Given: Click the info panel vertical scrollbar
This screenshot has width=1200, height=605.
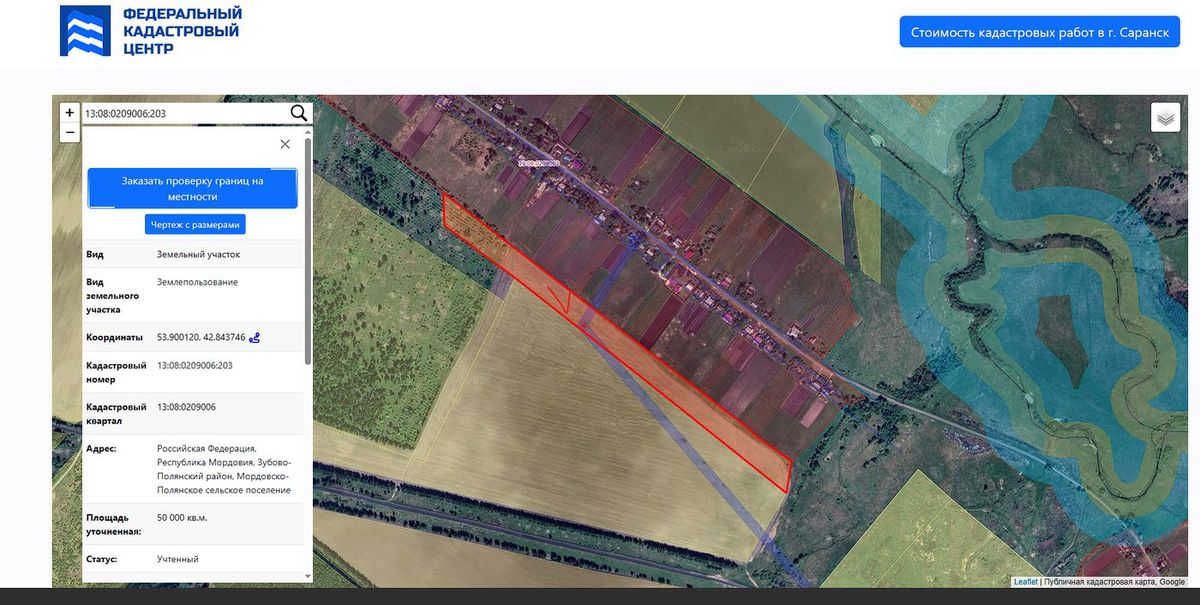Looking at the screenshot, I should (x=308, y=252).
